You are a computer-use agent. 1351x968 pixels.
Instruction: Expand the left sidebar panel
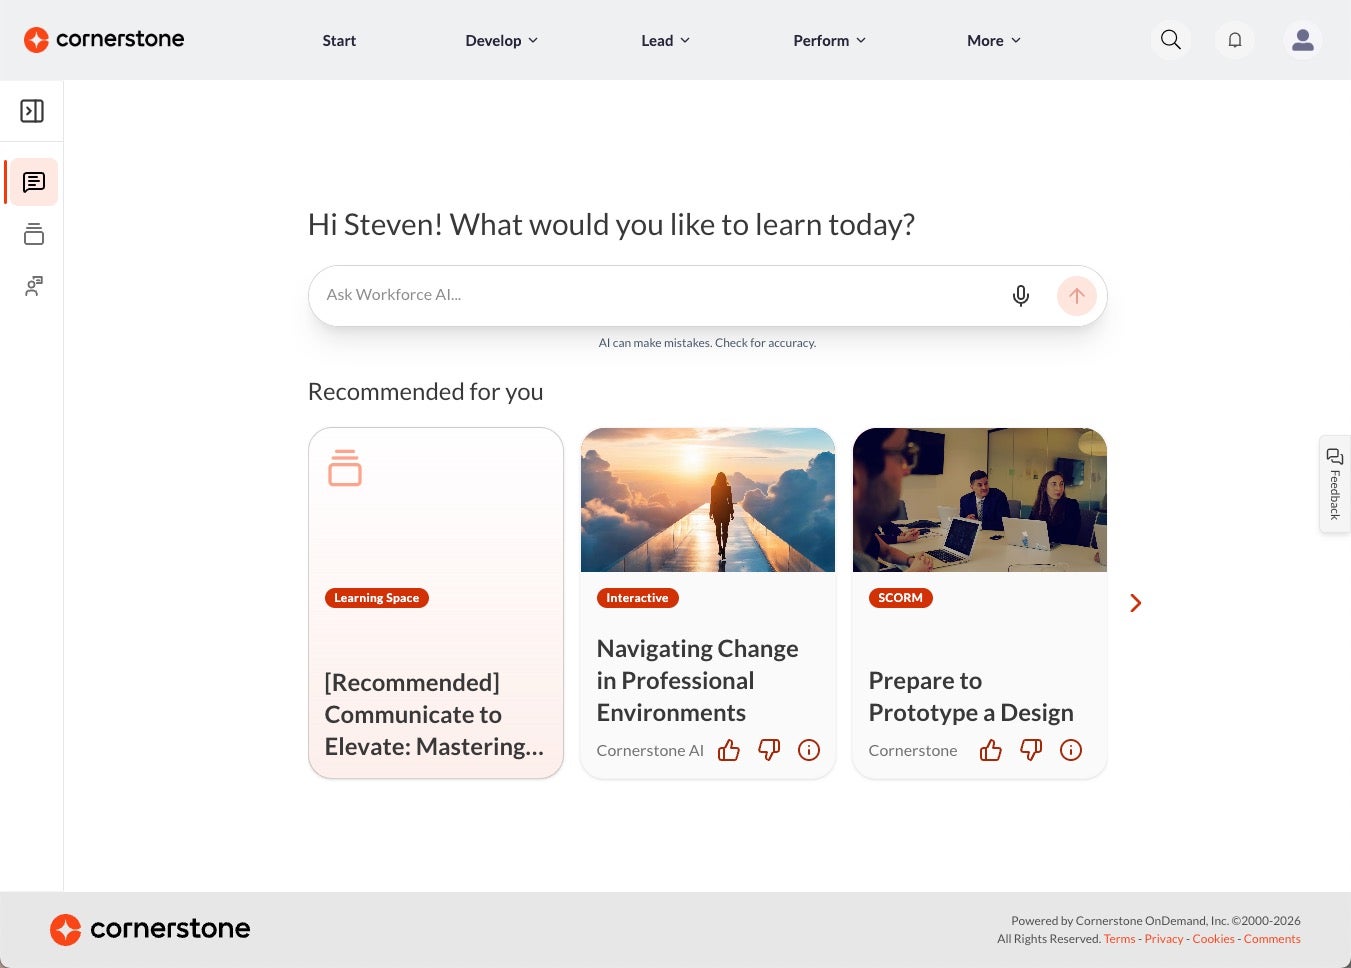(32, 111)
